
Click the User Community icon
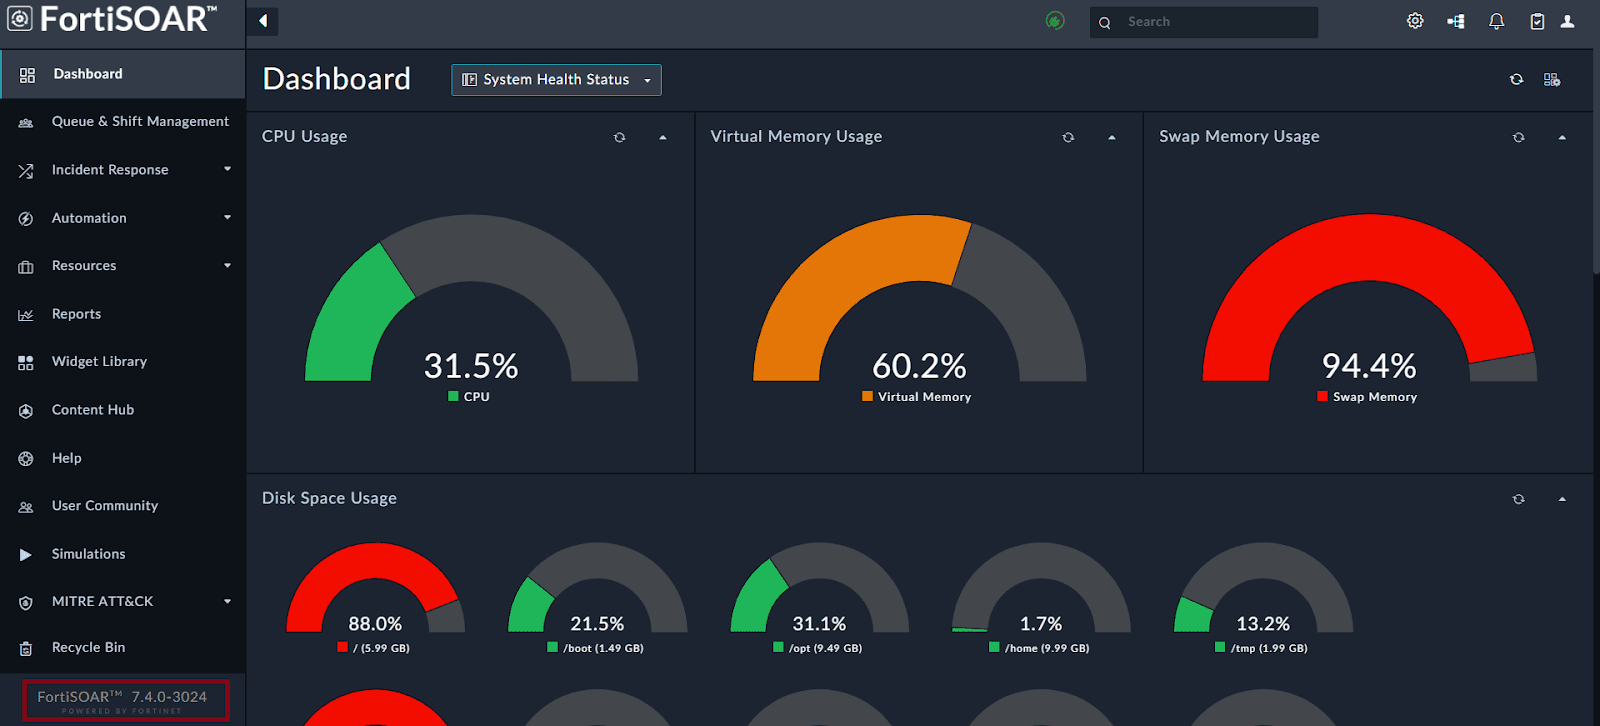26,507
